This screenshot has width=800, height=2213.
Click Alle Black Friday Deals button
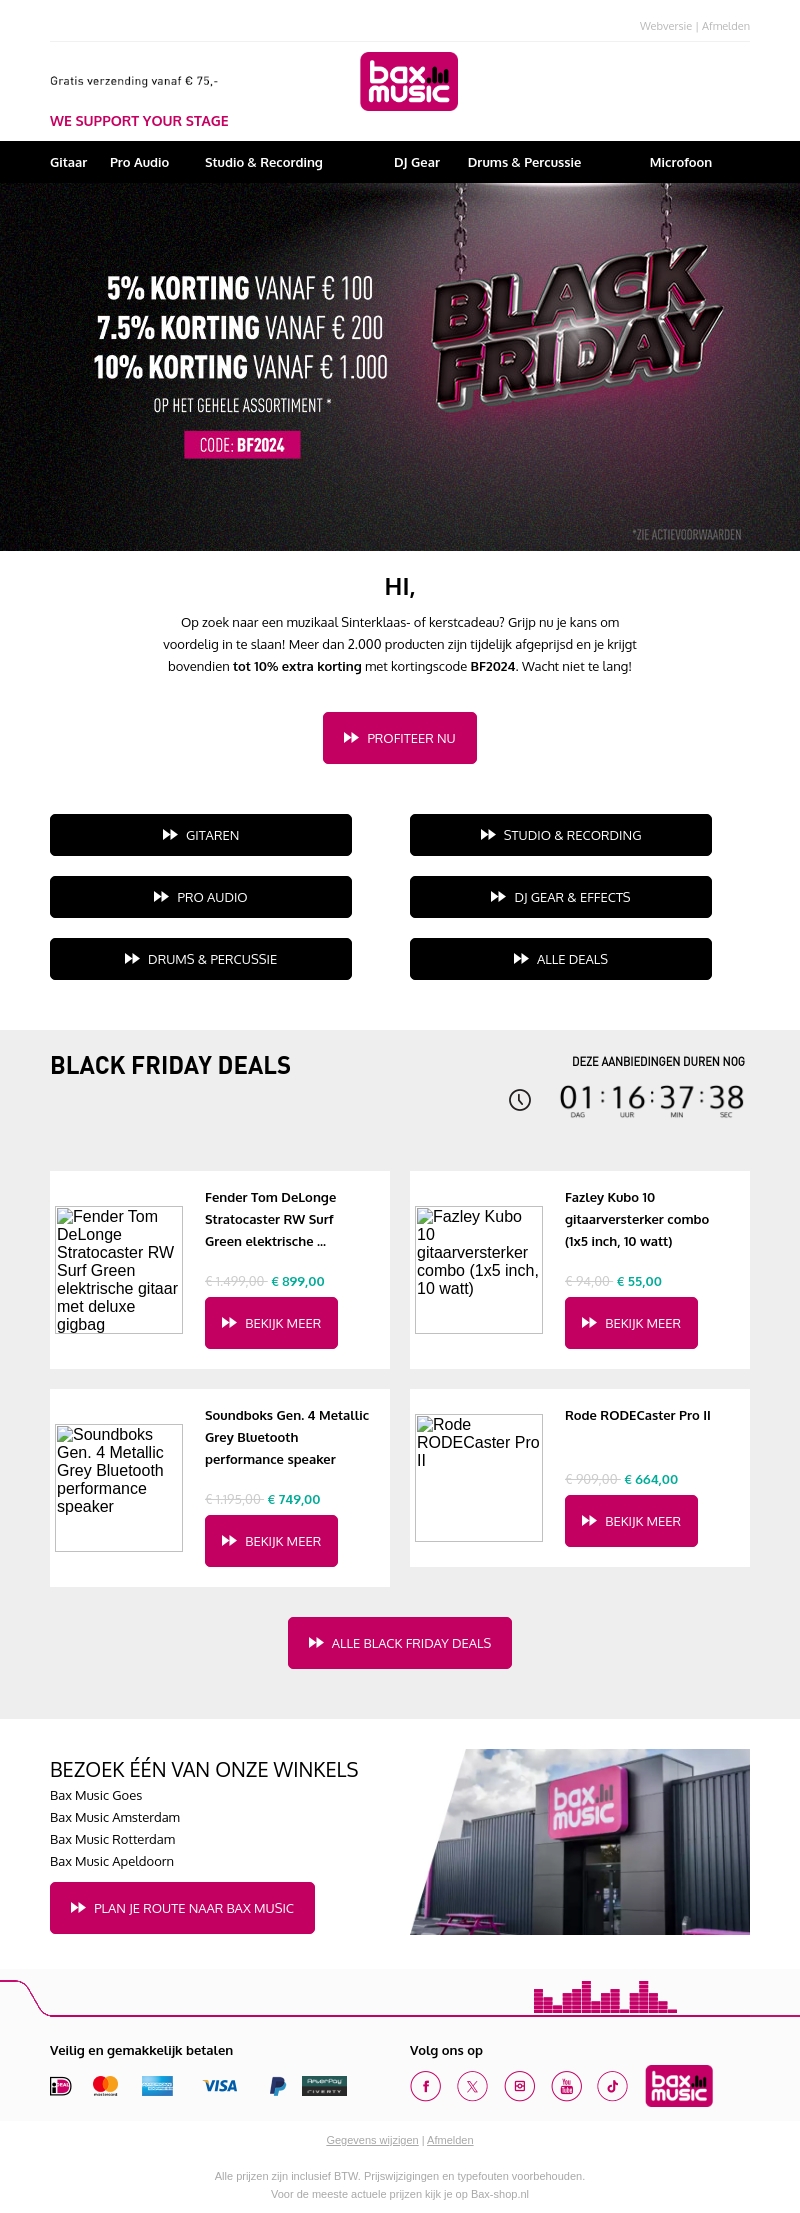[400, 1643]
